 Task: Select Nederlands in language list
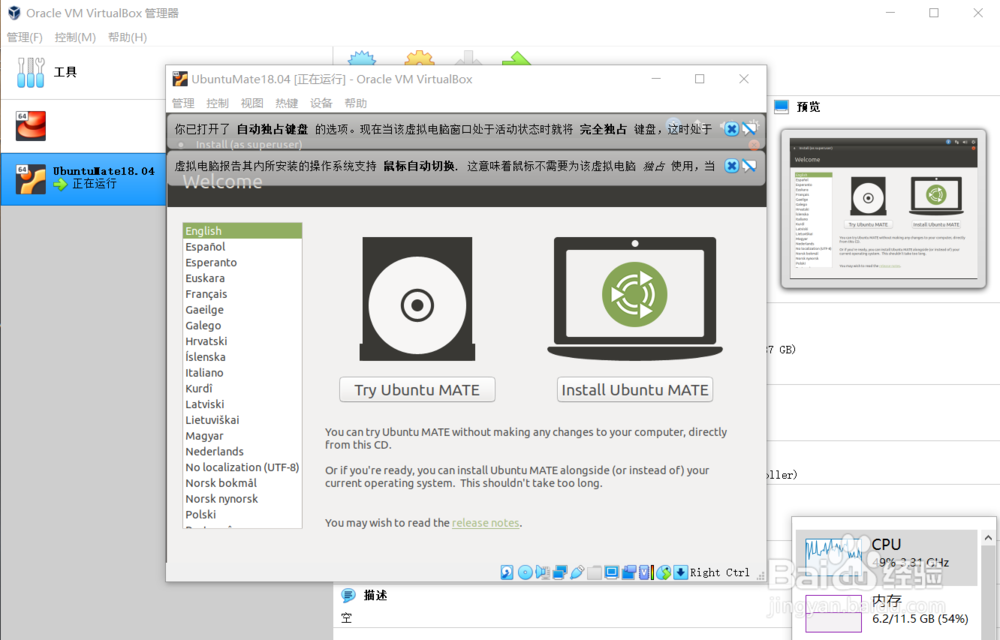click(242, 451)
